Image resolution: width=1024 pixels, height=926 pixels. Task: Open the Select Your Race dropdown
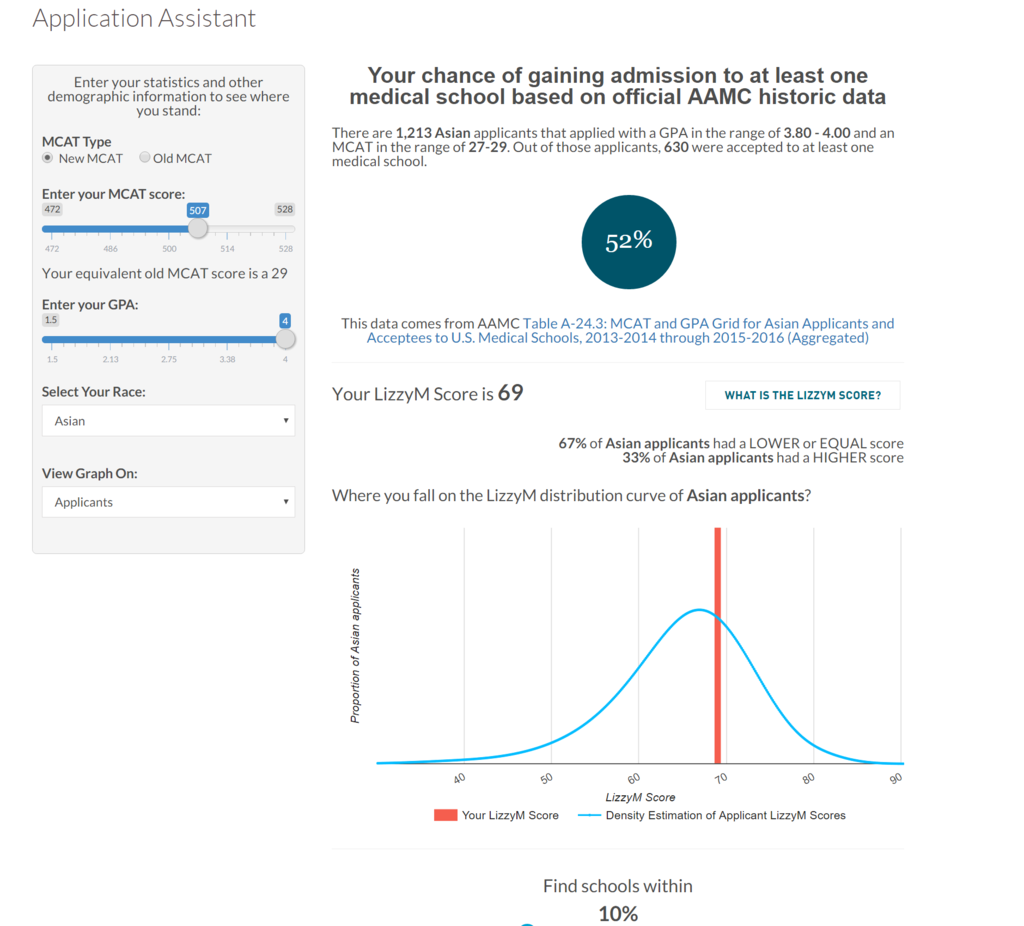pyautogui.click(x=168, y=421)
